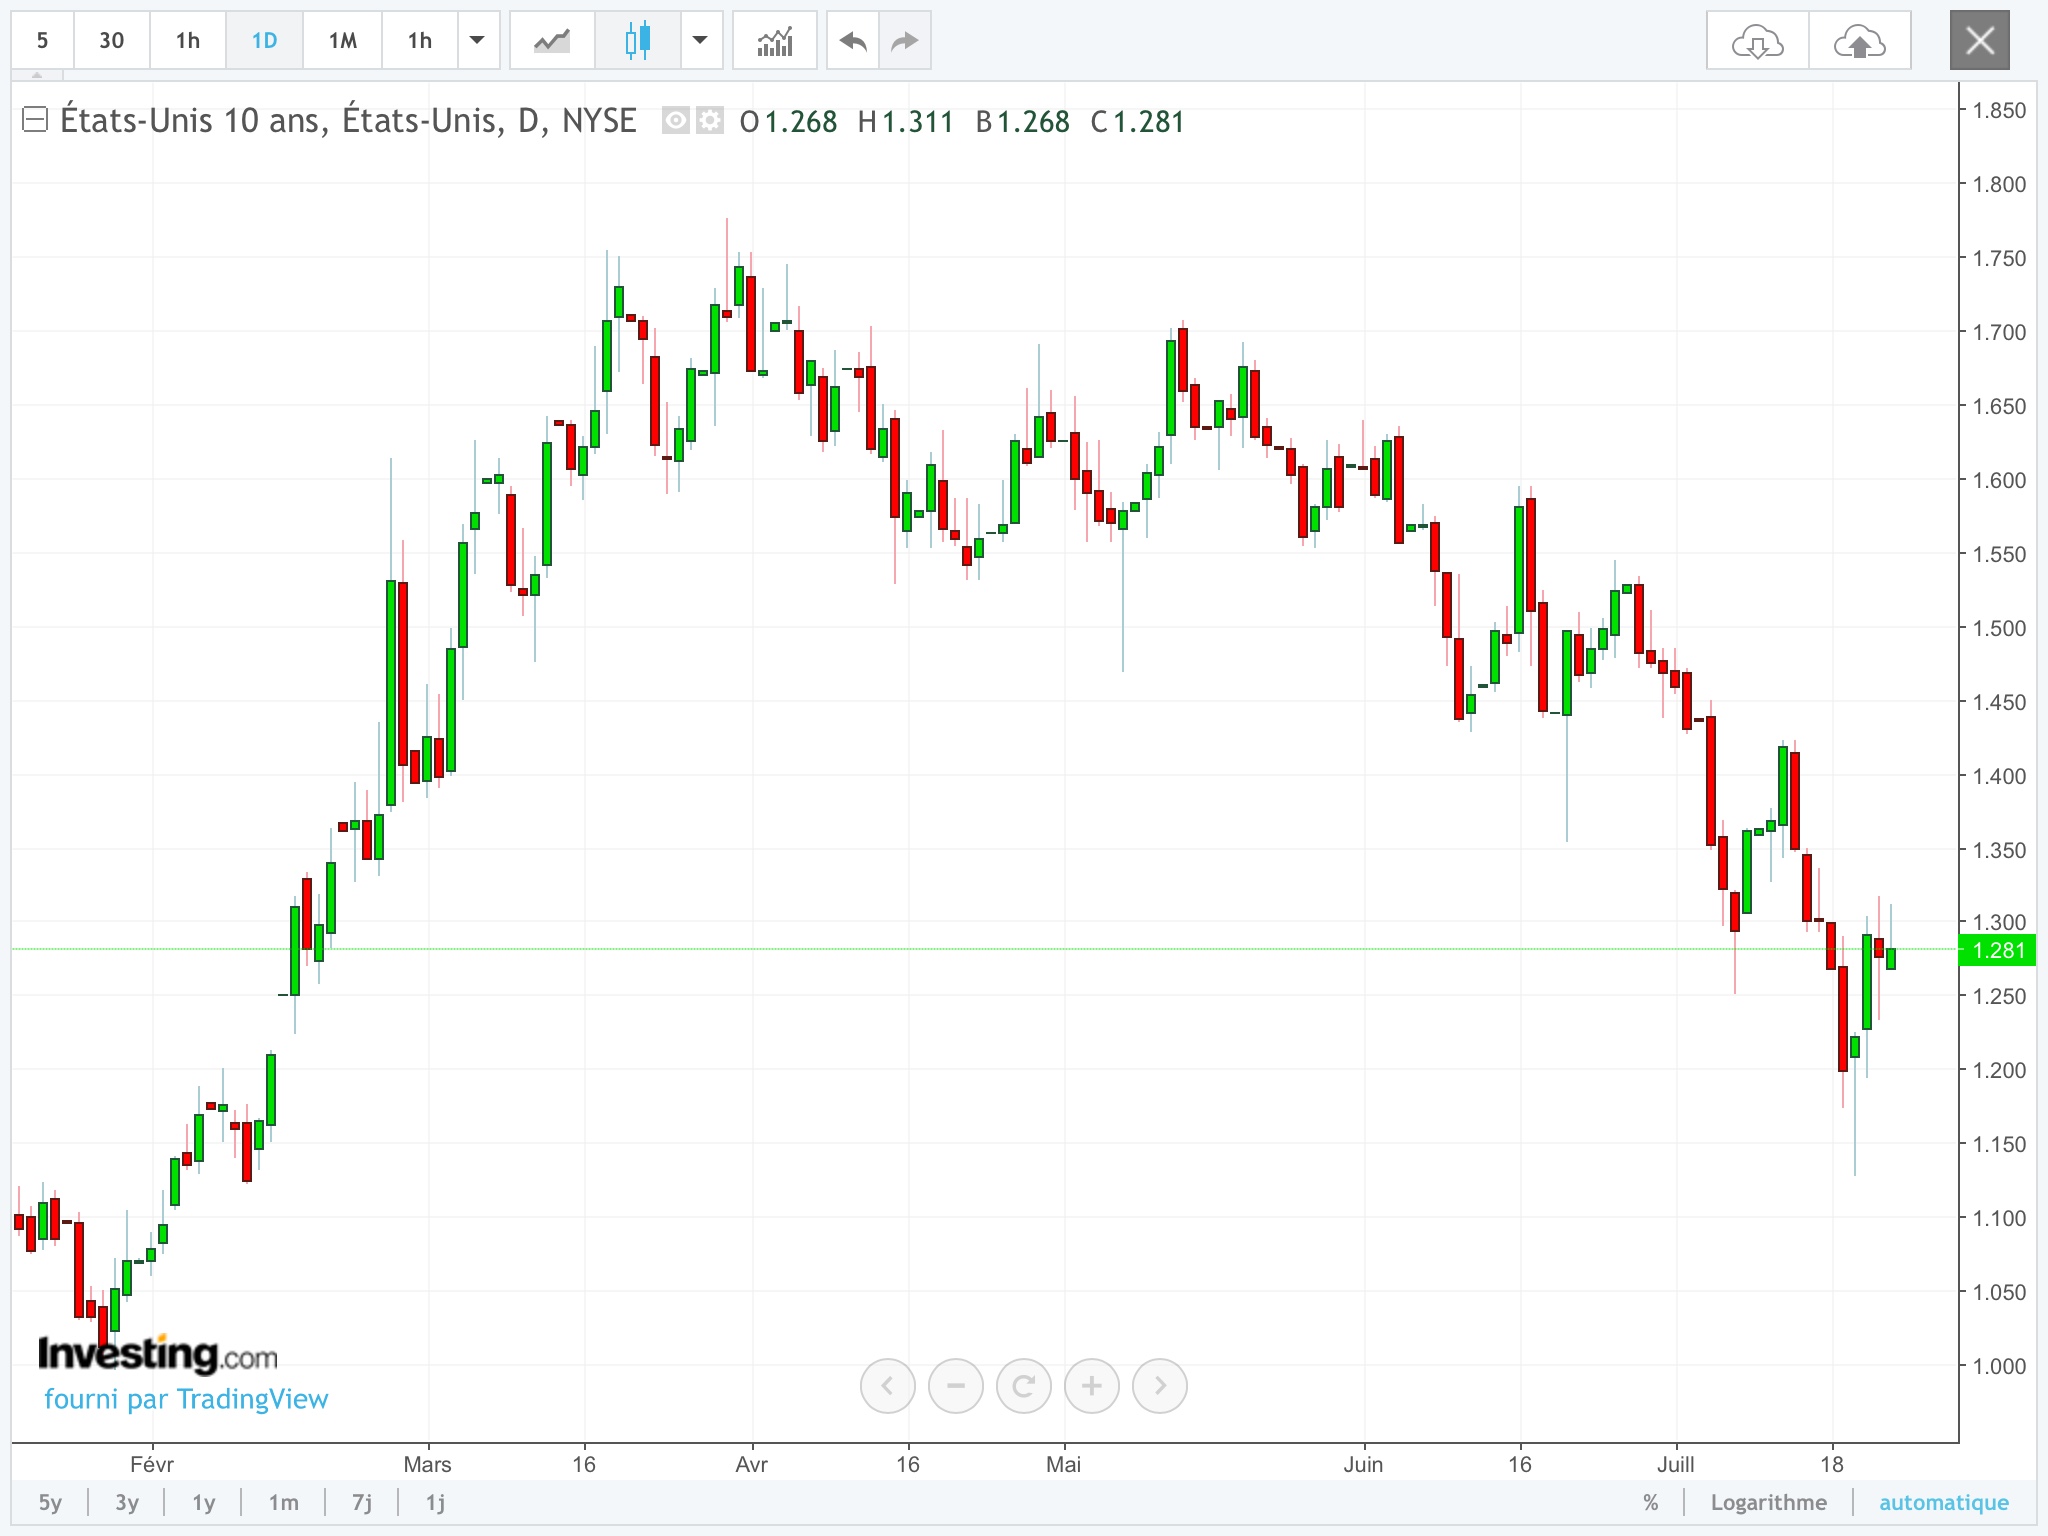2048x1536 pixels.
Task: Click the redo arrow icon
Action: (x=905, y=41)
